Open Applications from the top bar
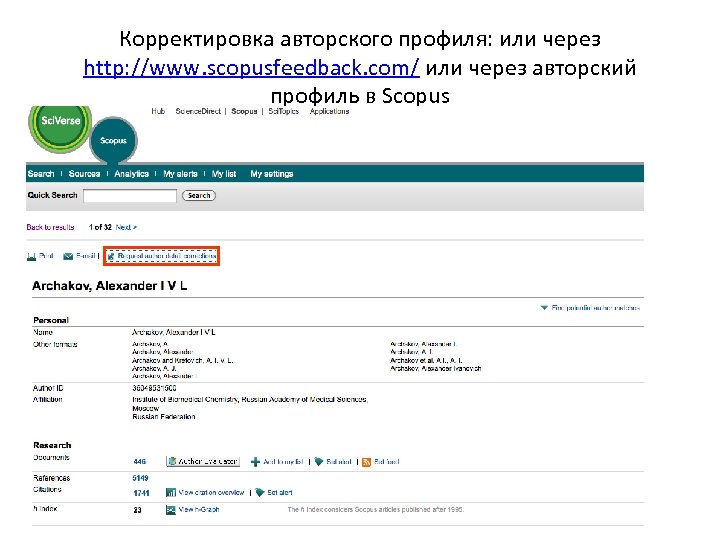Screen dimensions: 720x540 pos(329,111)
